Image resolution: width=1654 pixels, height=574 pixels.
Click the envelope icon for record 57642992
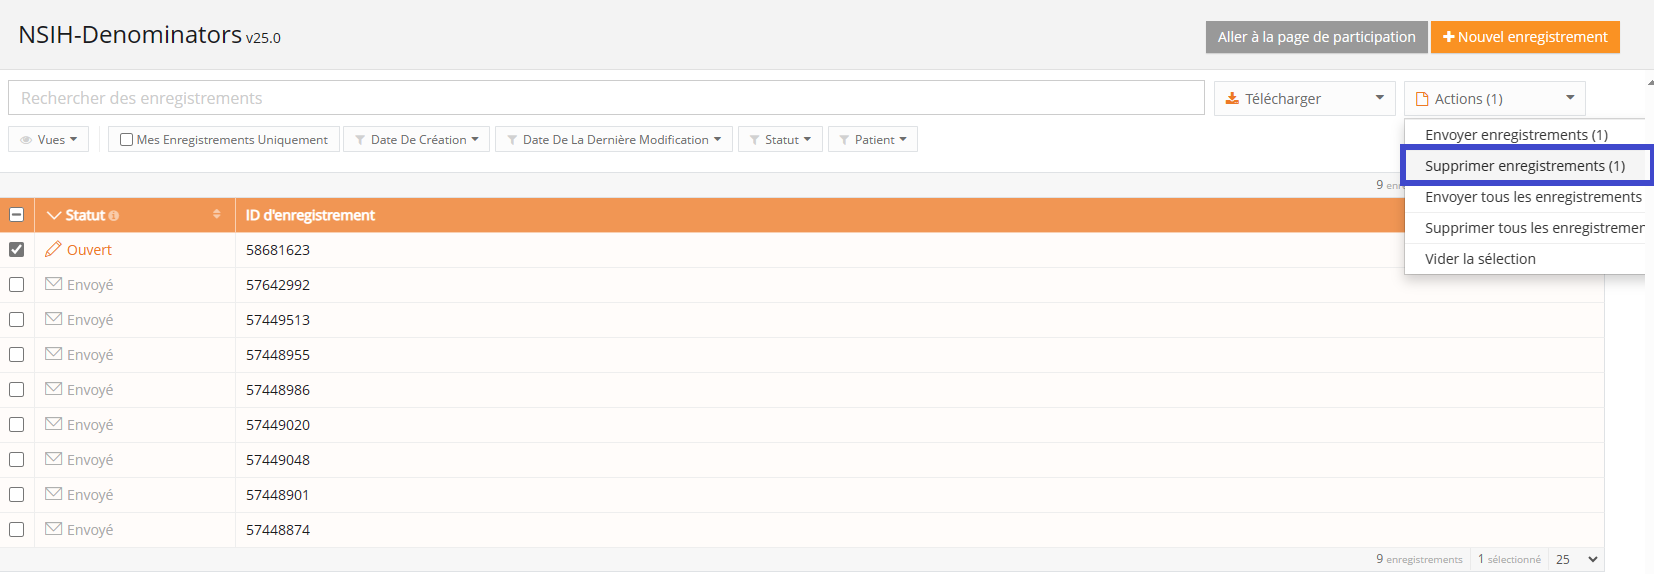click(54, 284)
